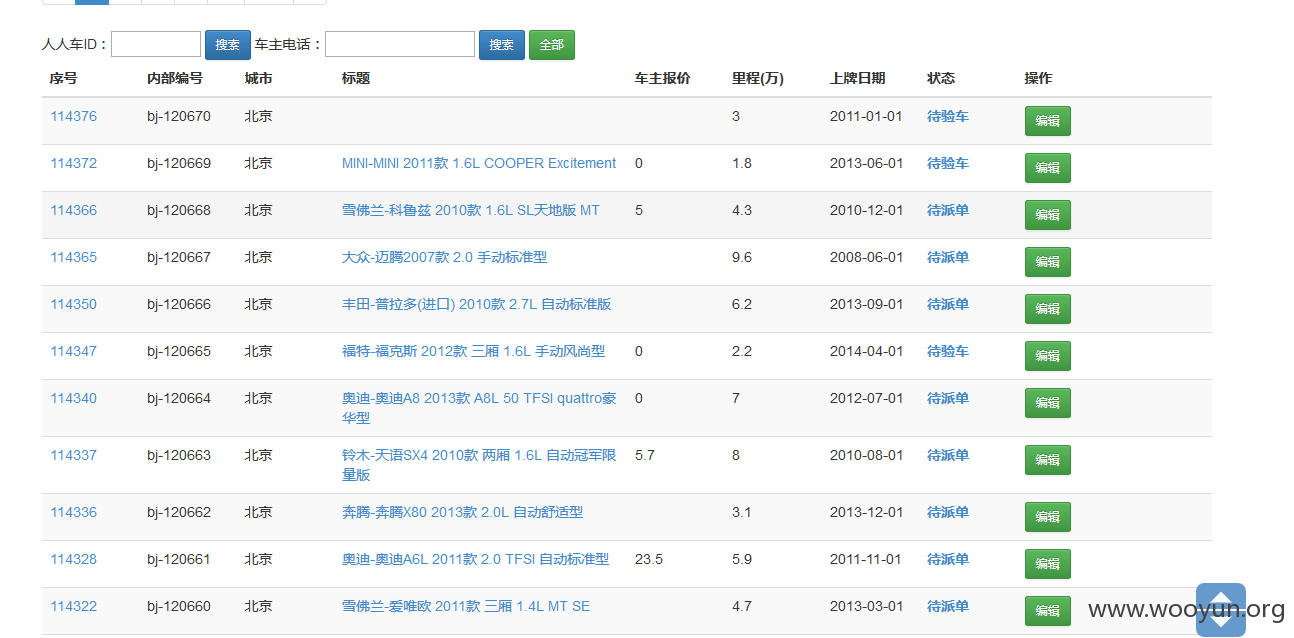This screenshot has width=1294, height=638.
Task: Click 编辑 button for row bj-120660
Action: [1047, 611]
